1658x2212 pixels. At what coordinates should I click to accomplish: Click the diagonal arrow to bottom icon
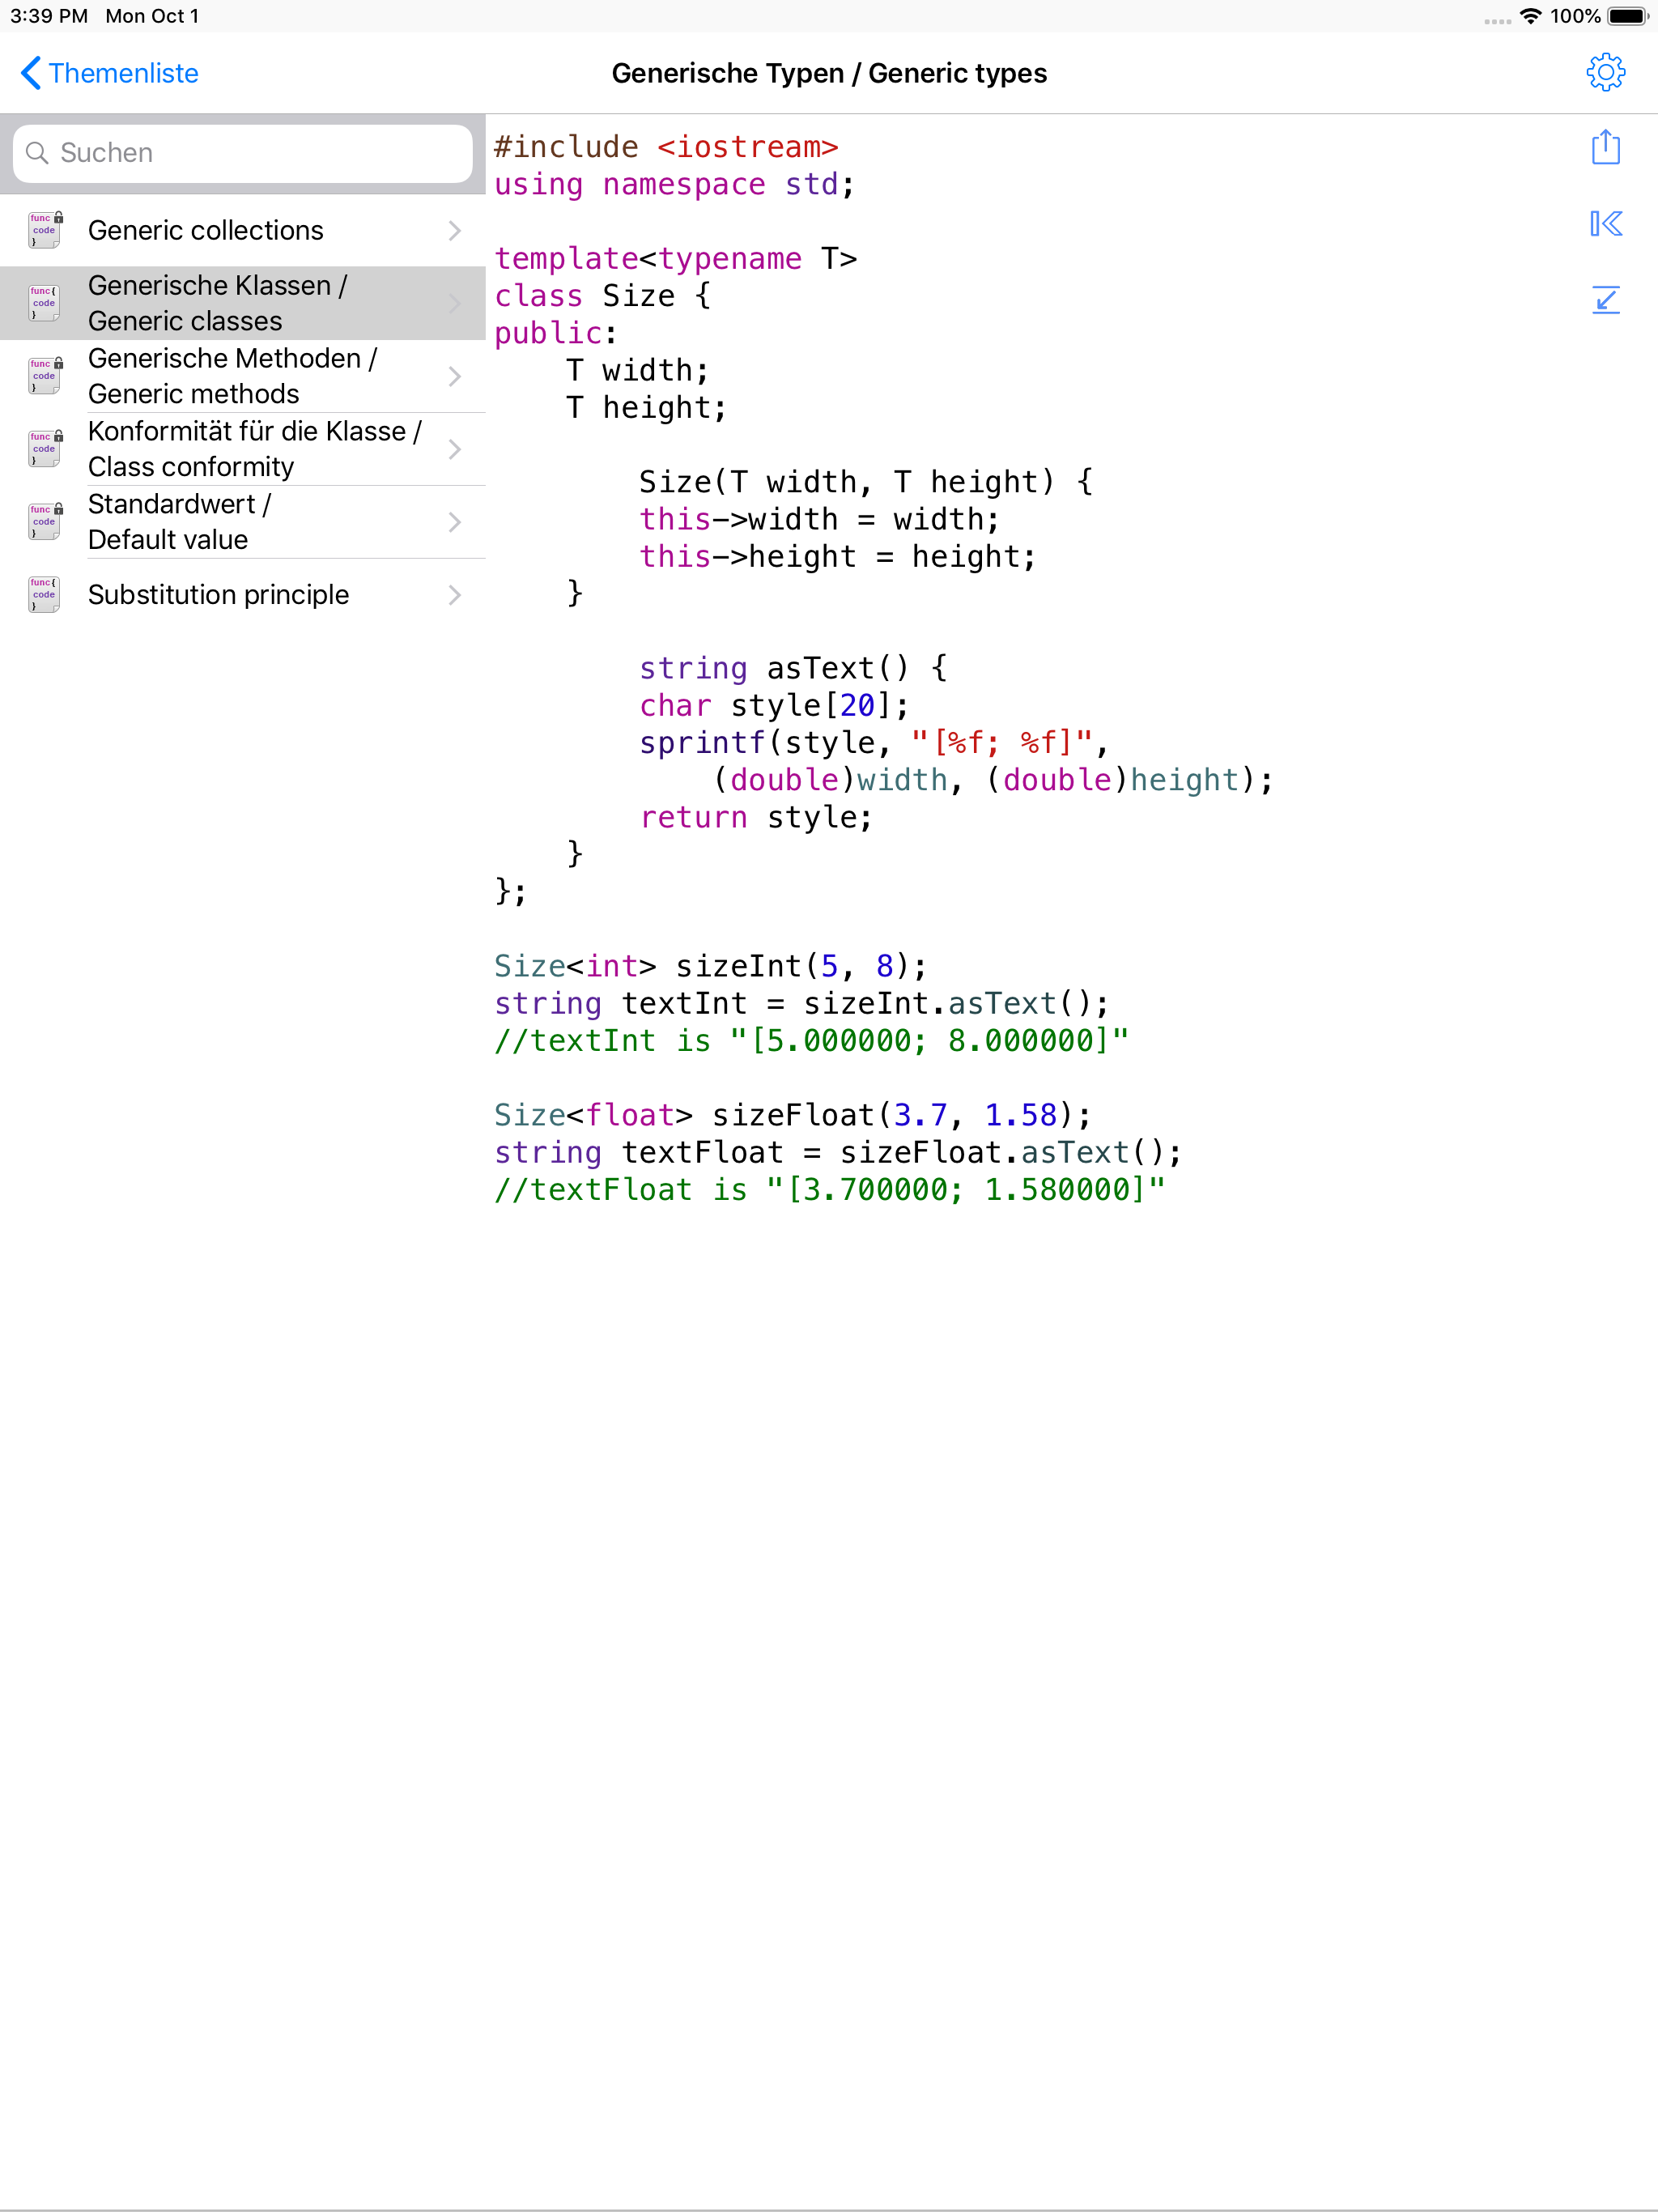(1605, 299)
